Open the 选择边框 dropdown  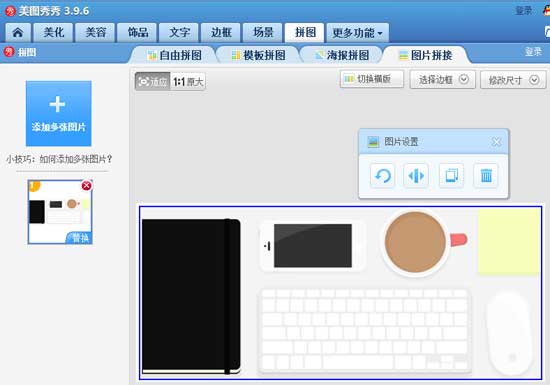click(x=443, y=80)
